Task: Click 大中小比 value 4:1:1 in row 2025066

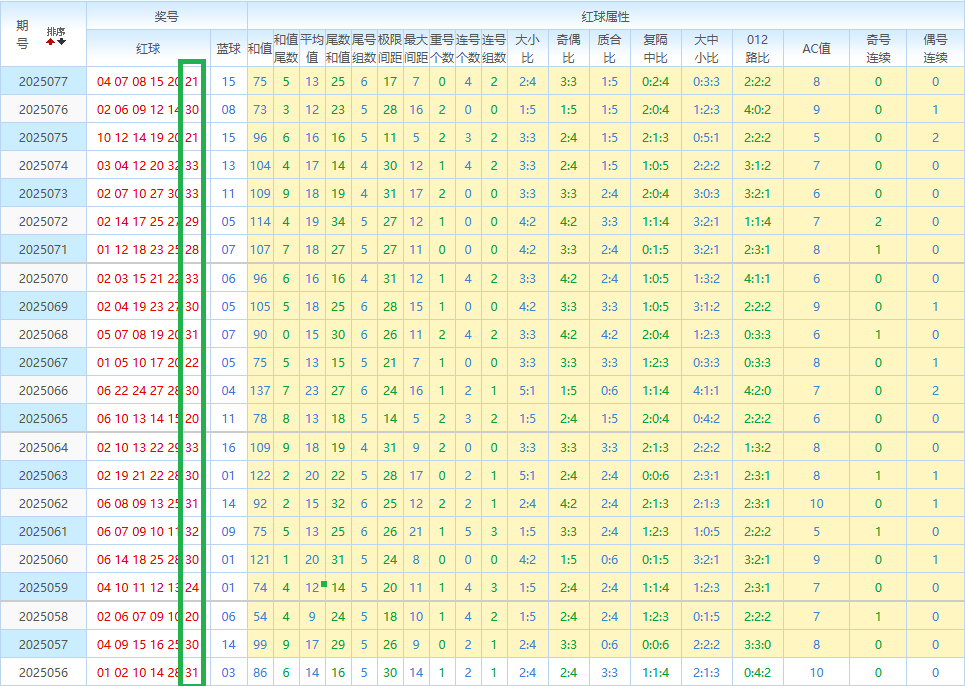Action: pyautogui.click(x=707, y=391)
